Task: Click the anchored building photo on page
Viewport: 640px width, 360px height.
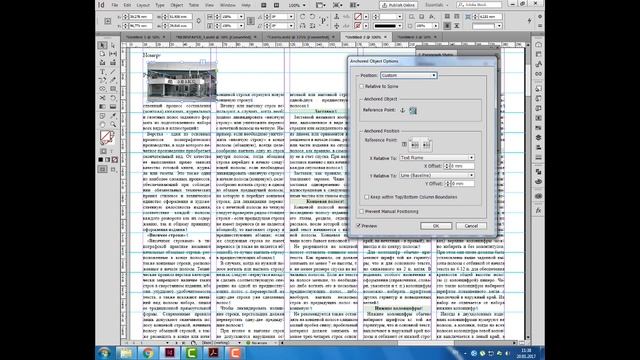Action: point(182,82)
